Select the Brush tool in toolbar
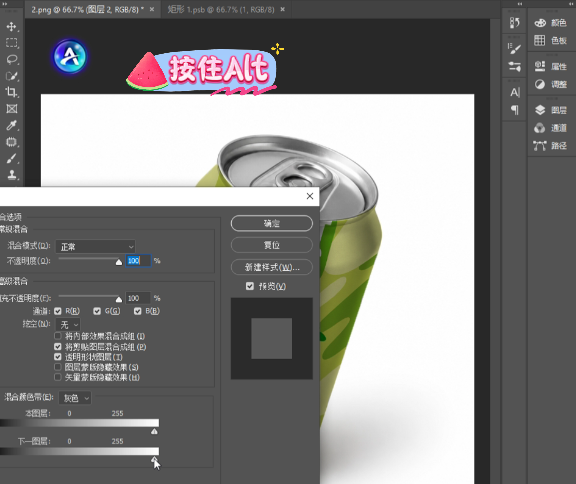 (x=11, y=158)
